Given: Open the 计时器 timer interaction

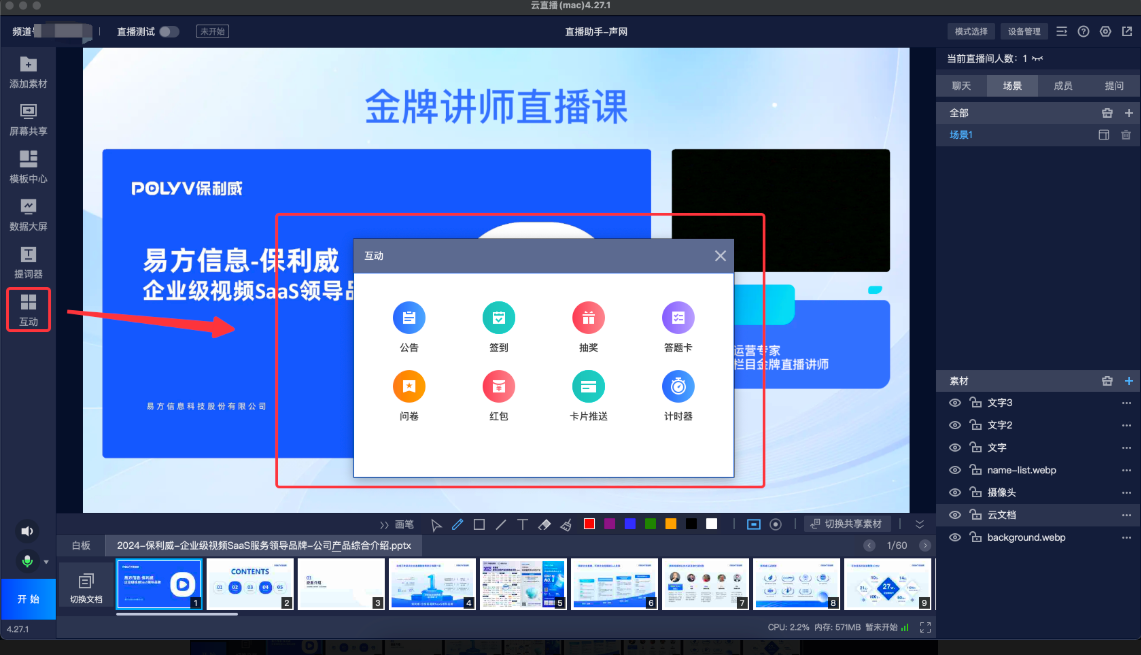Looking at the screenshot, I should [678, 396].
